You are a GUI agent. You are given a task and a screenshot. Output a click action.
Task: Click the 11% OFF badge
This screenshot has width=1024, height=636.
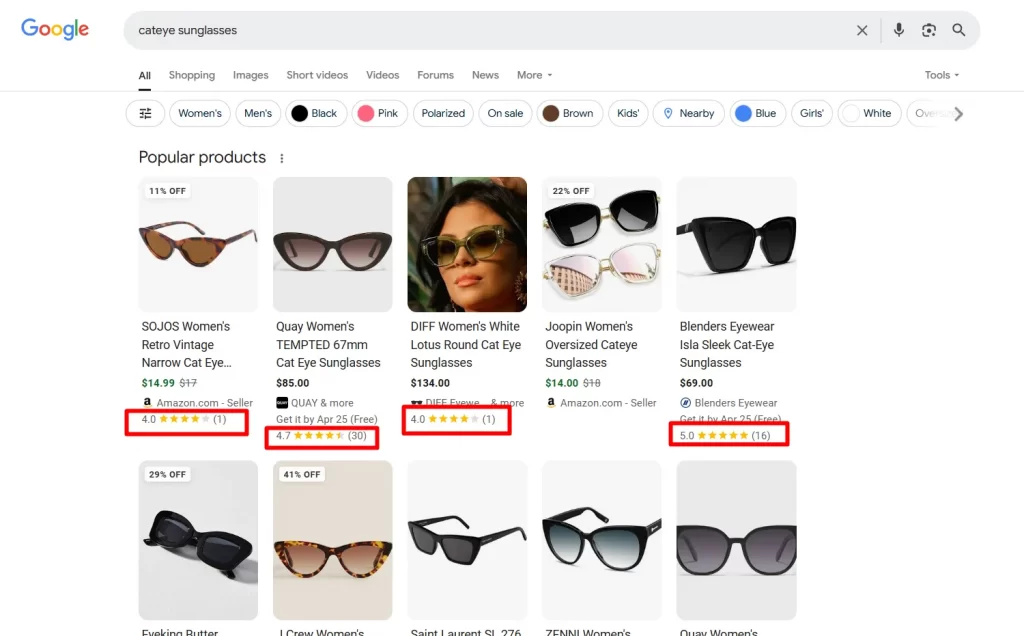[x=167, y=191]
